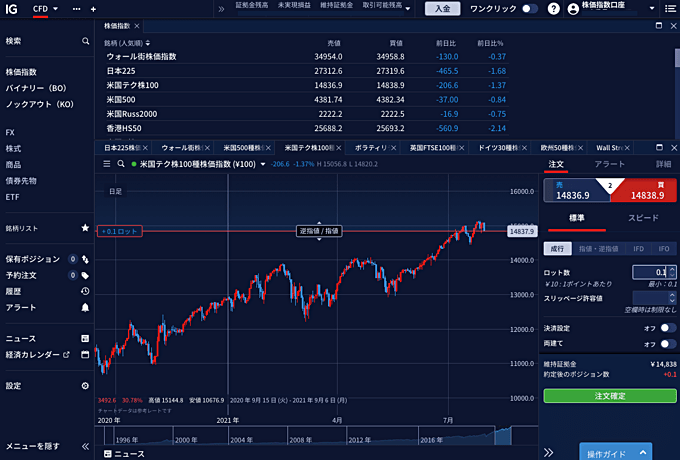This screenshot has height=460, width=680.
Task: Select the 指値・逆指値 order type
Action: pyautogui.click(x=598, y=249)
